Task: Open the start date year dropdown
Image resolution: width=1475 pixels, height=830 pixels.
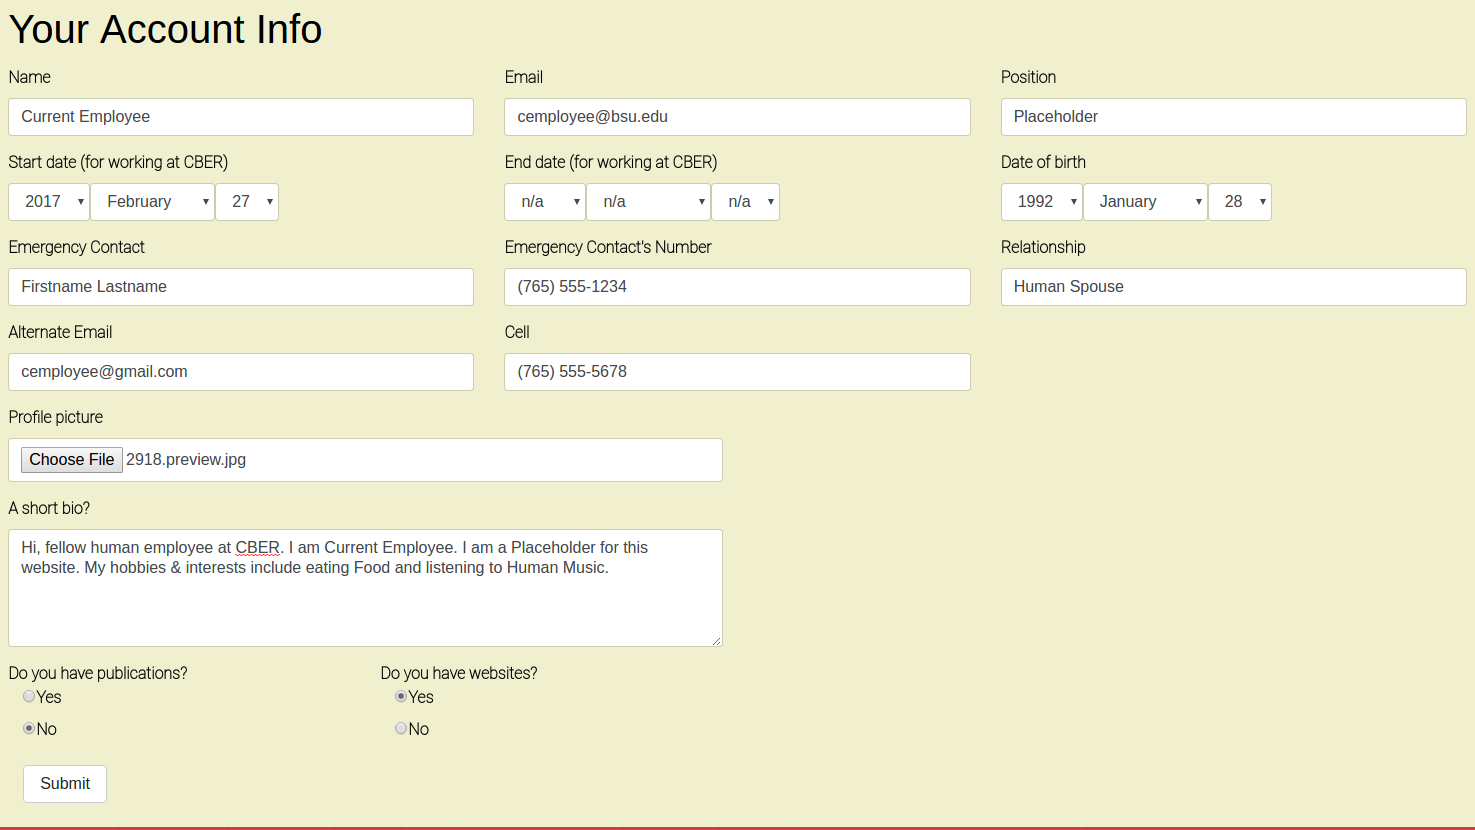Action: (x=49, y=202)
